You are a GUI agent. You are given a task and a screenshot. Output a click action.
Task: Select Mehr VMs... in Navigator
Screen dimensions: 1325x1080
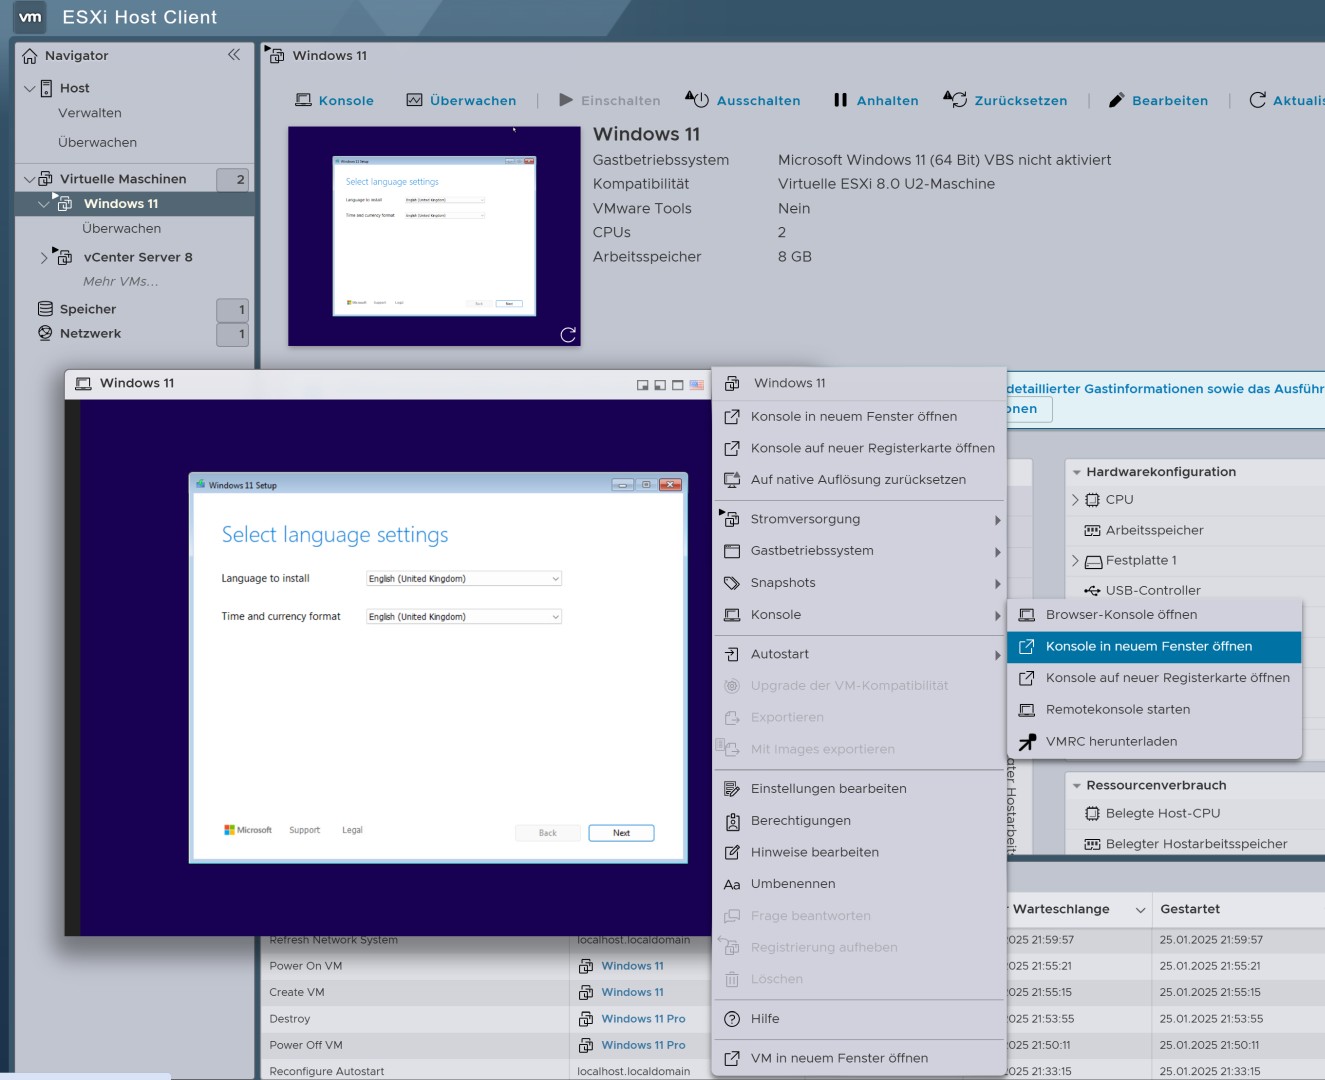click(120, 282)
